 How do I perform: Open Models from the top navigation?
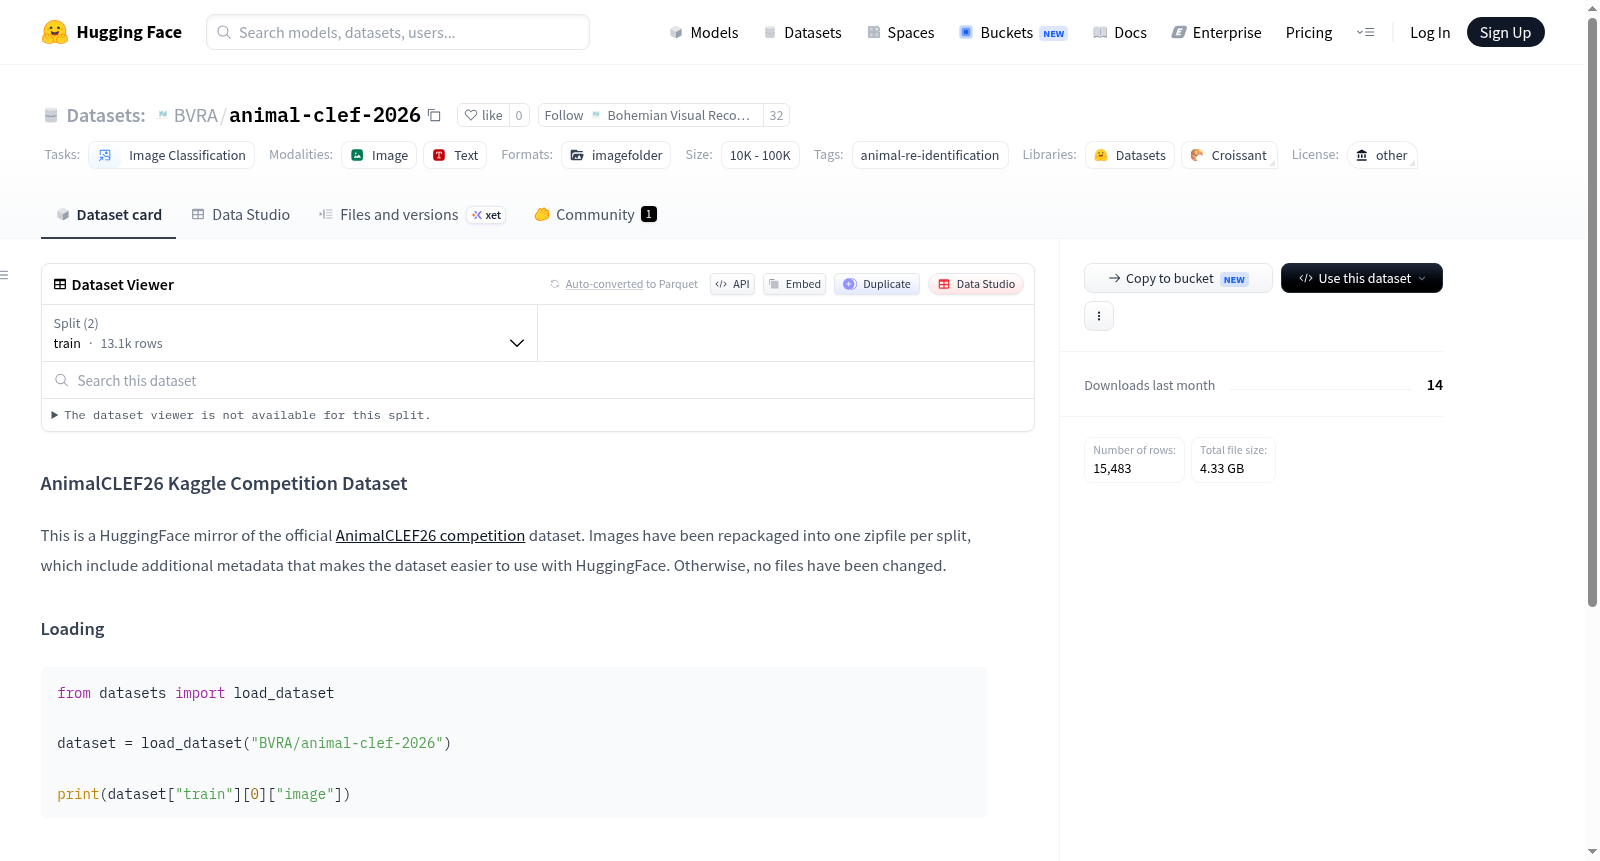tap(704, 32)
